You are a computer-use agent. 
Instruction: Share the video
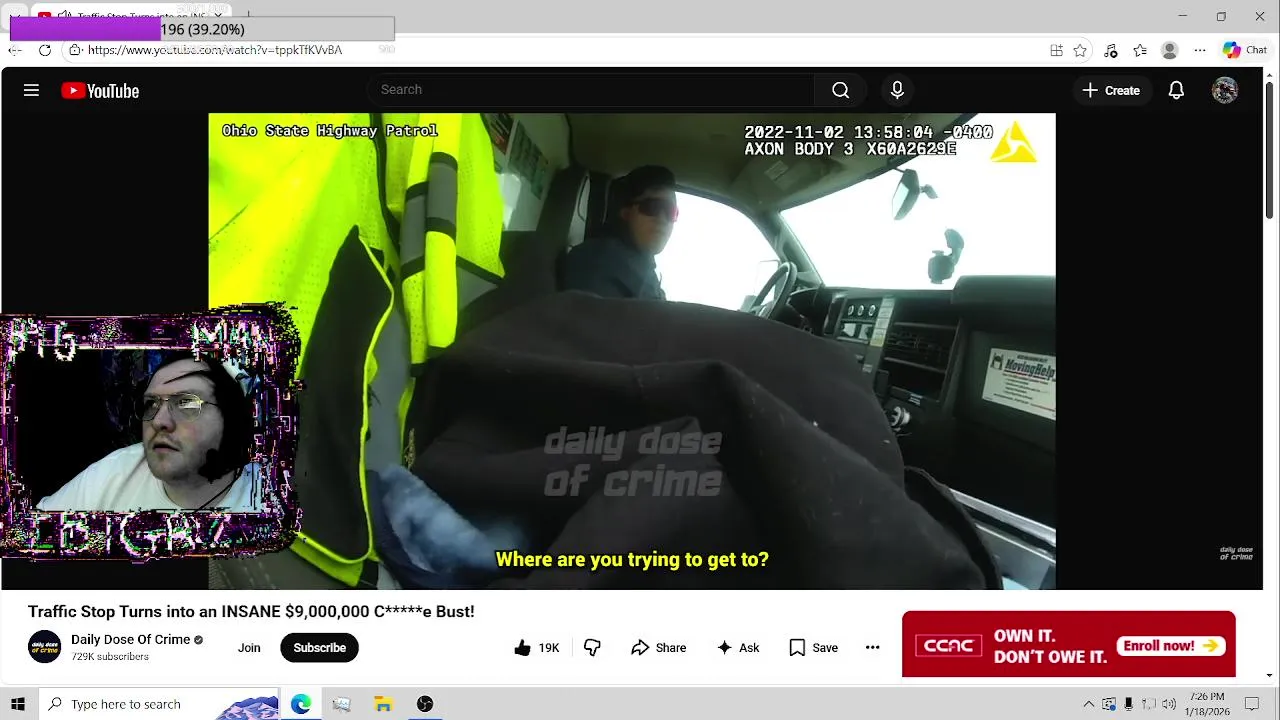[x=658, y=648]
